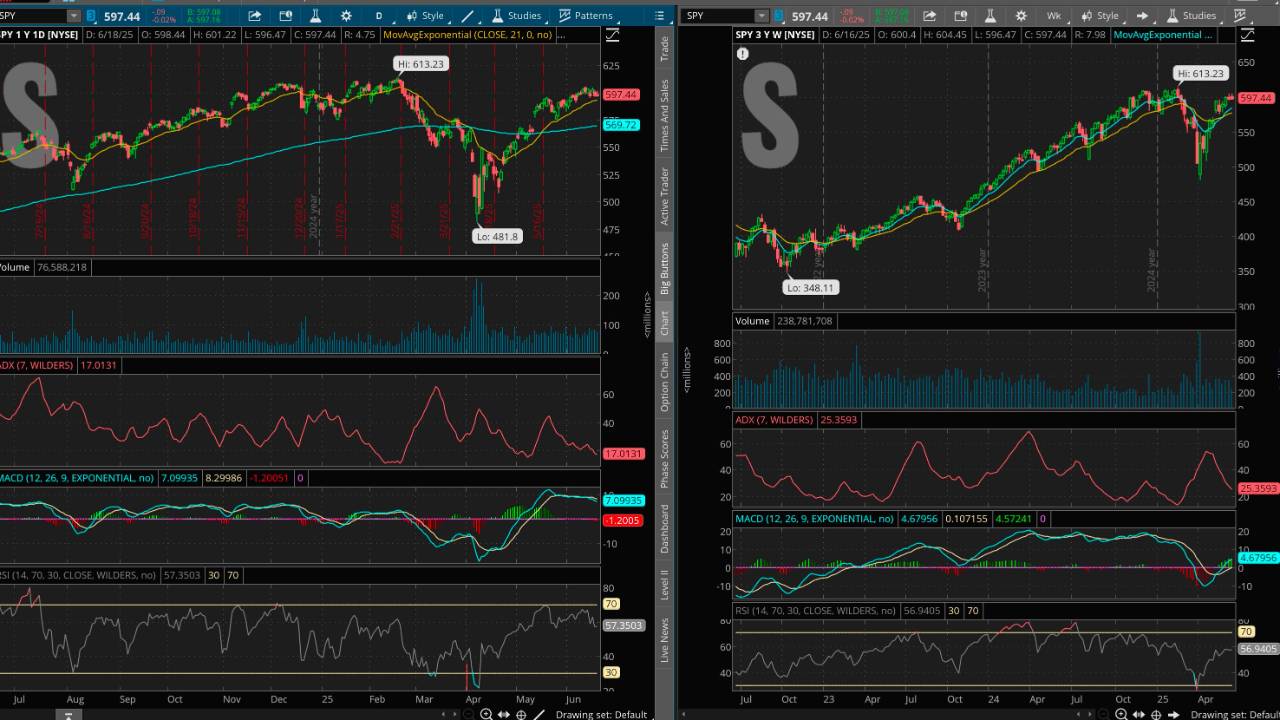Toggle the chart scale icon at right chart header
1280x720 pixels.
(1247, 35)
